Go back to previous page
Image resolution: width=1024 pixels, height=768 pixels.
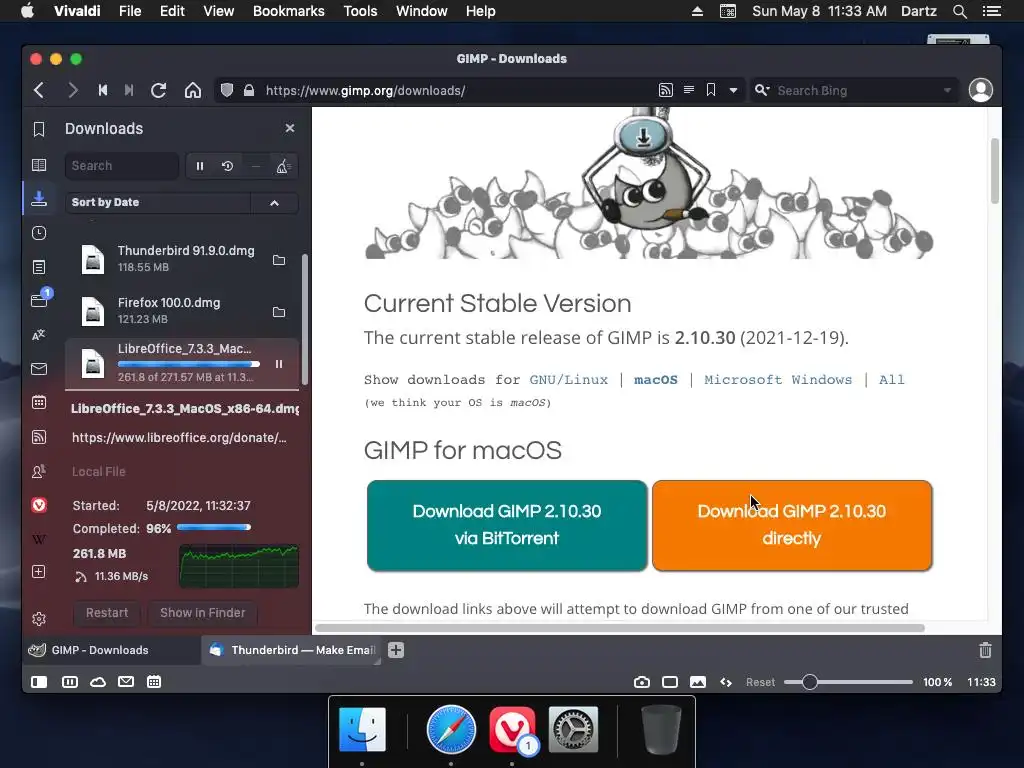(x=39, y=90)
